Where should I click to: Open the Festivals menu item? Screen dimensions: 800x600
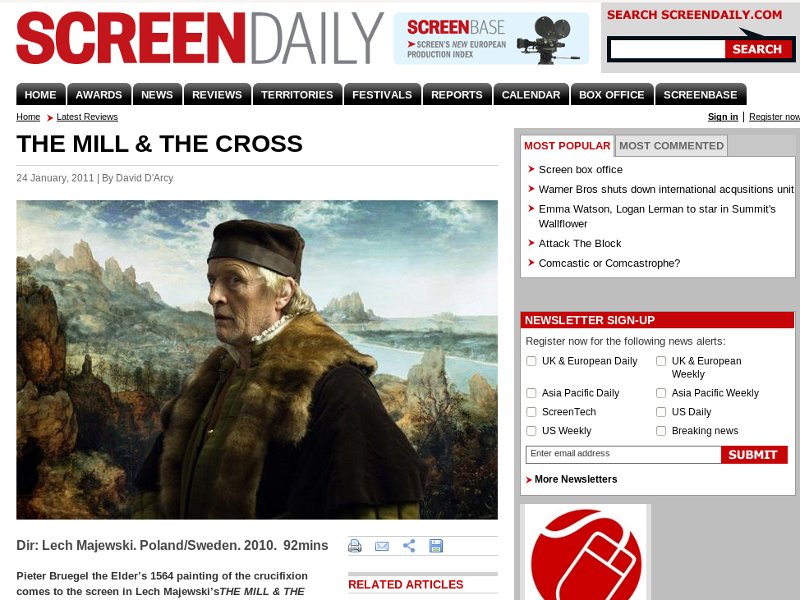(382, 94)
